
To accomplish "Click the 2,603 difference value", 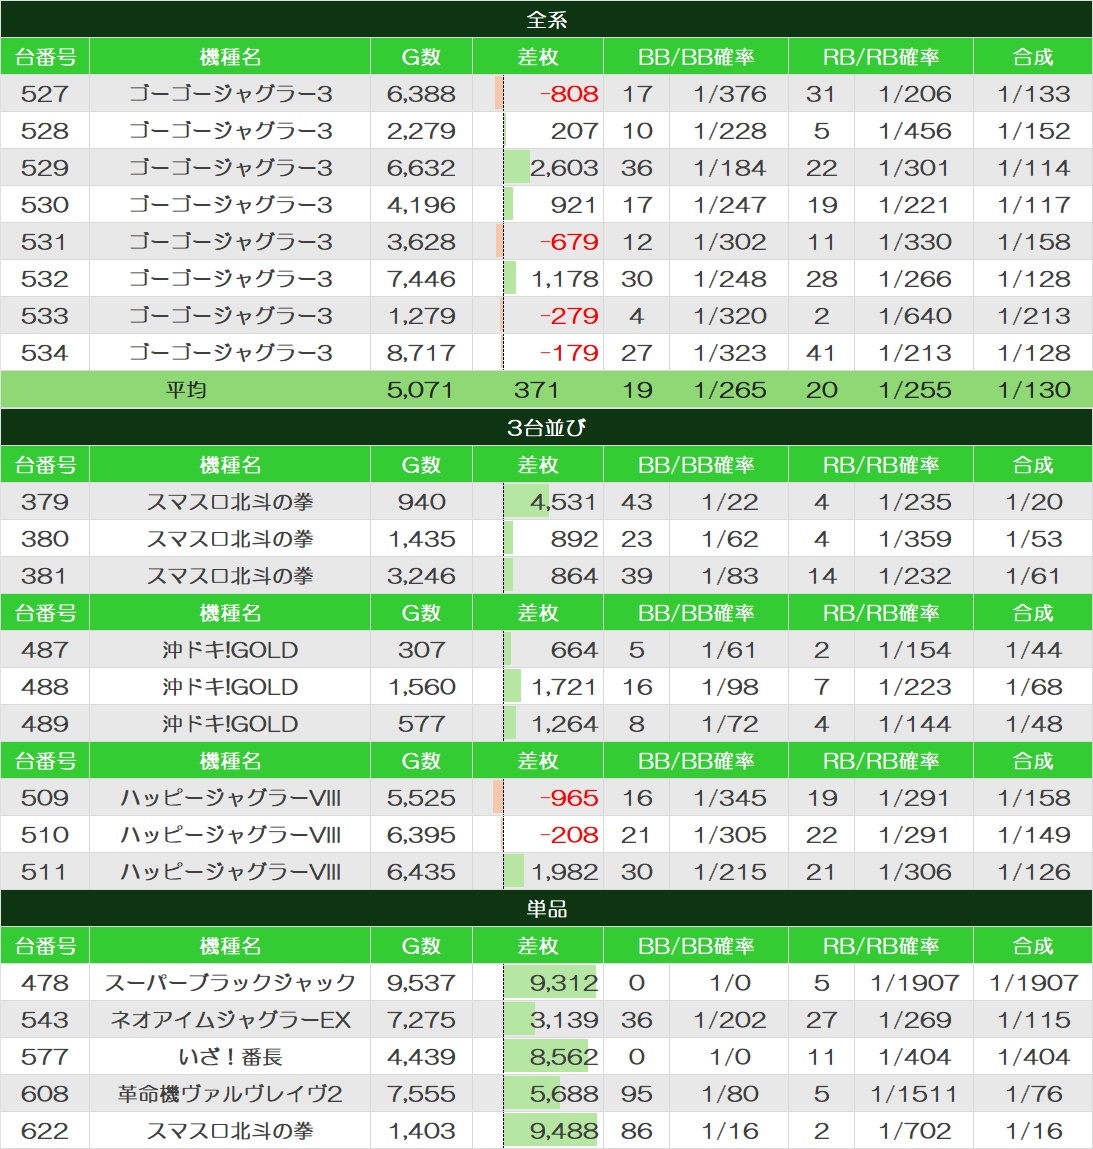I will pyautogui.click(x=564, y=168).
